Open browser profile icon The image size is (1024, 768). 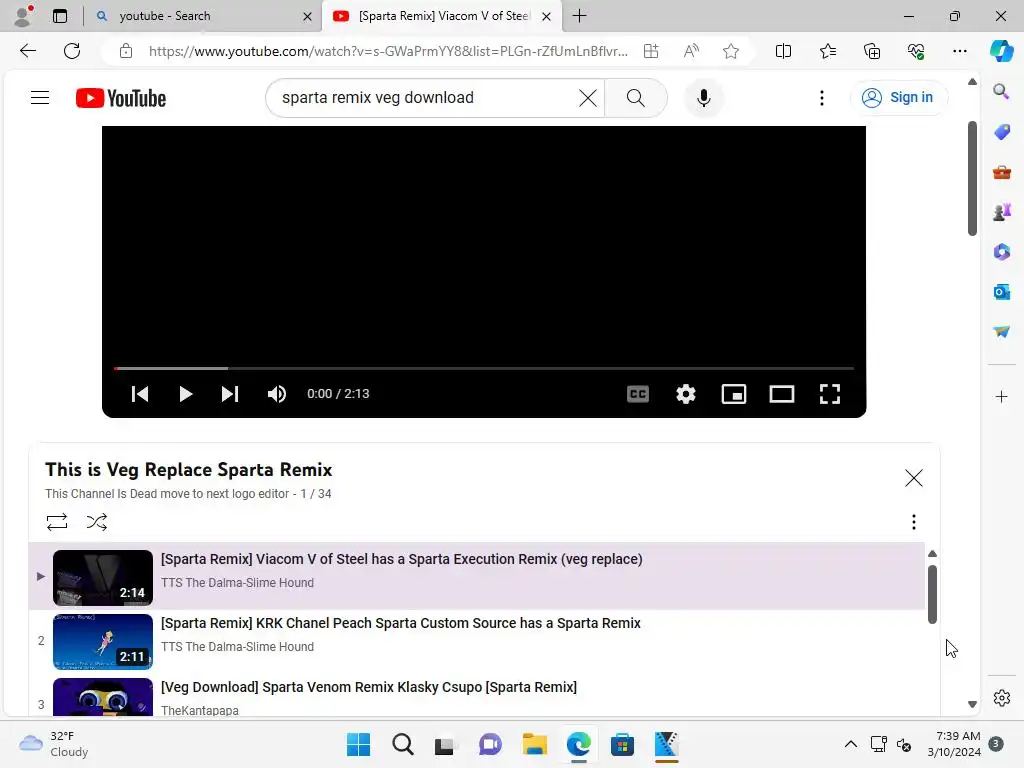(x=23, y=16)
